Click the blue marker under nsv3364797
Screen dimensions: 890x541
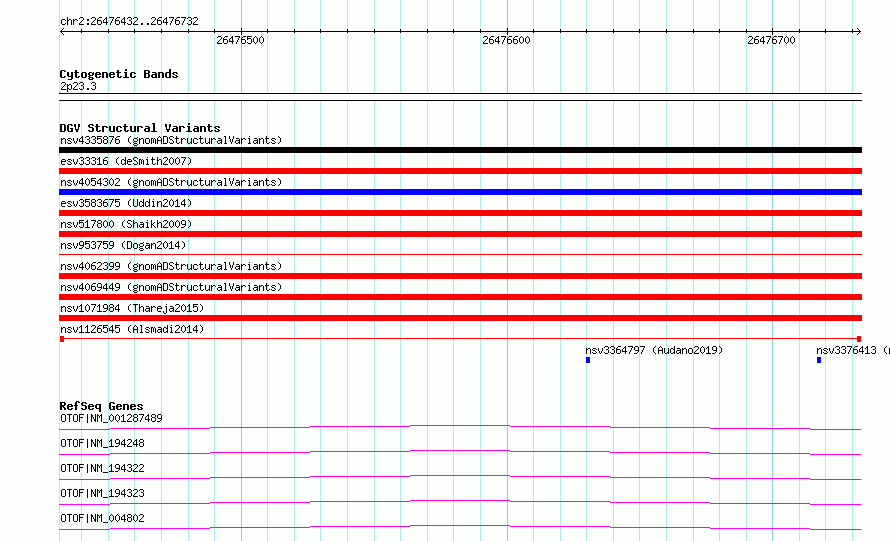588,360
